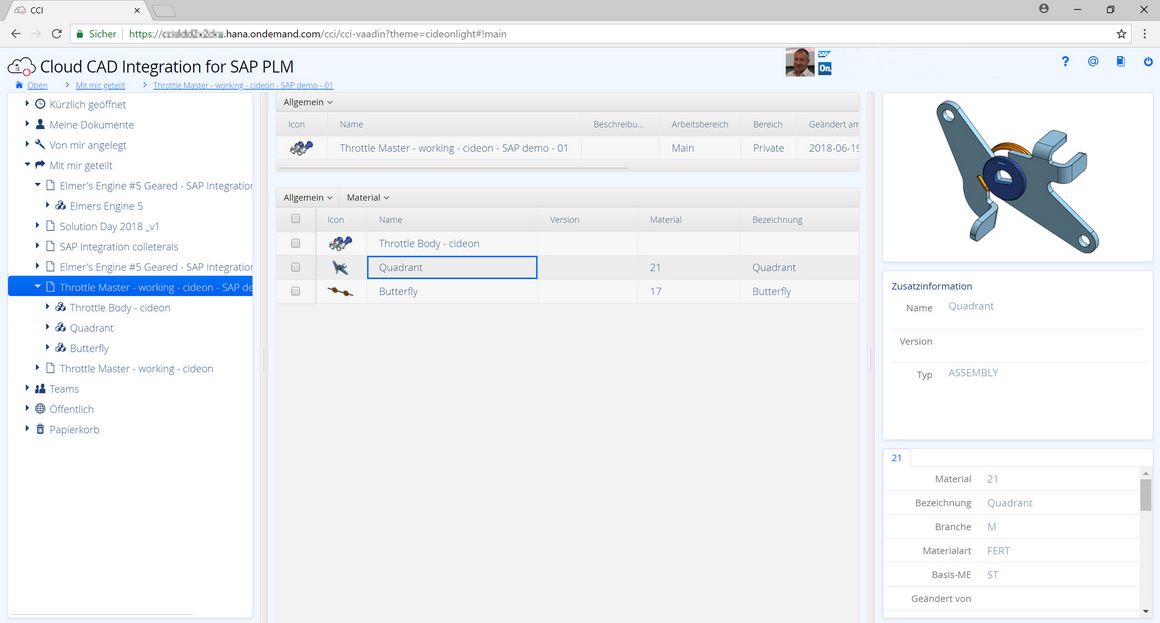1160x623 pixels.
Task: Click the Teams people icon
Action: coord(40,388)
